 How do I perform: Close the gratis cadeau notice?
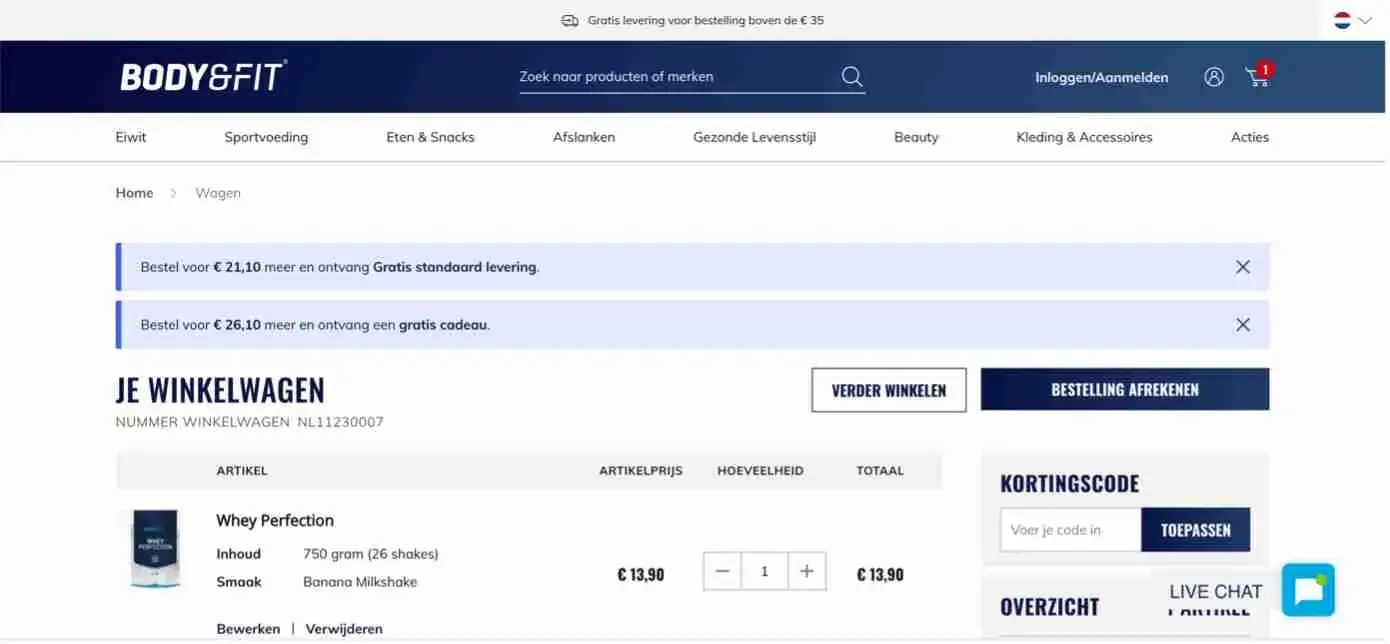[1242, 325]
